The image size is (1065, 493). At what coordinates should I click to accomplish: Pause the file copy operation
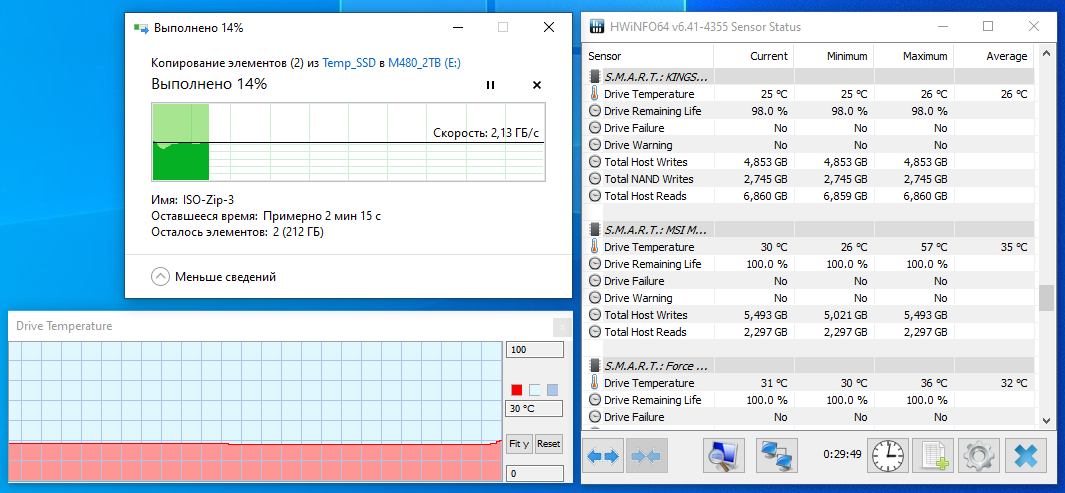pyautogui.click(x=490, y=85)
